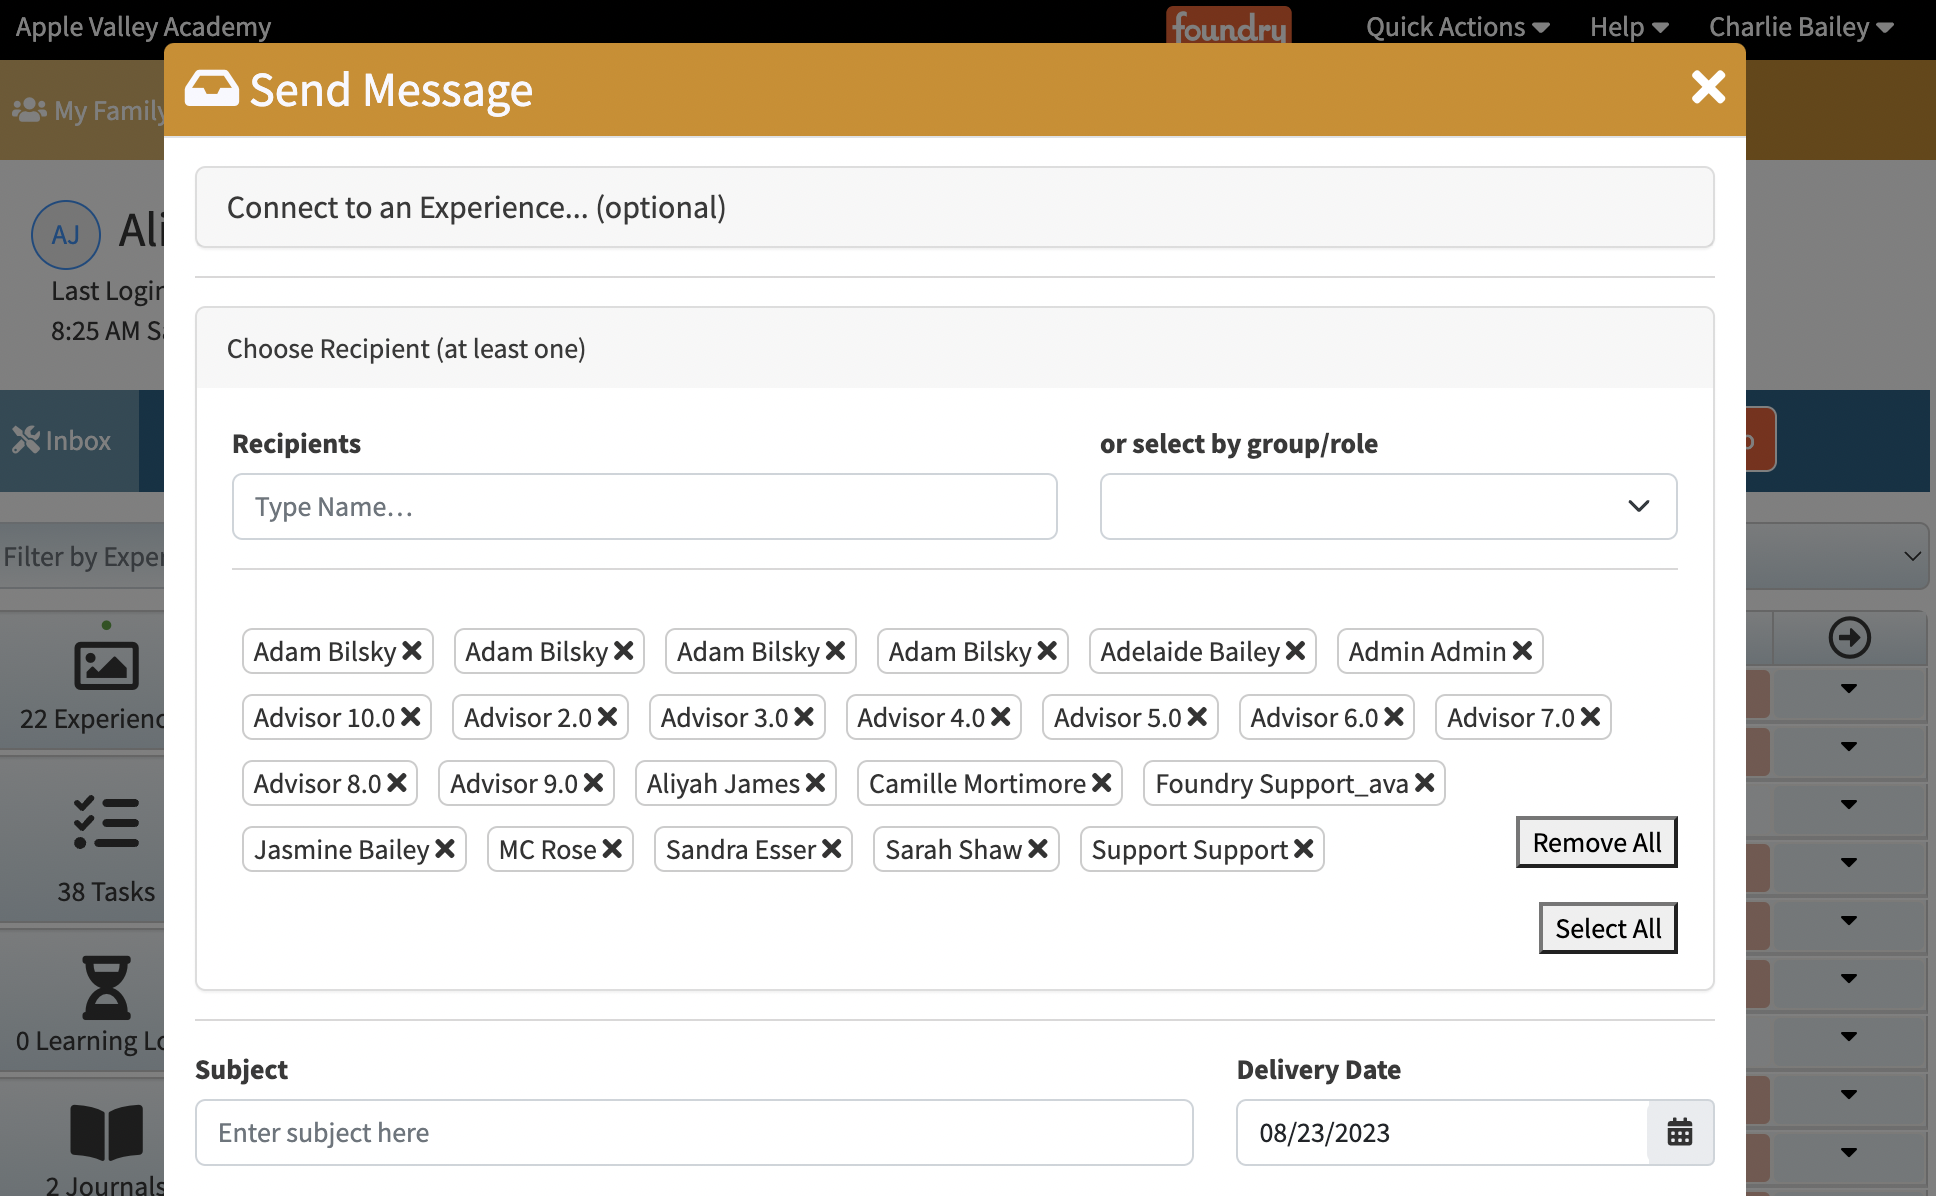The width and height of the screenshot is (1936, 1196).
Task: Expand Connect to an Experience selector
Action: pyautogui.click(x=954, y=207)
